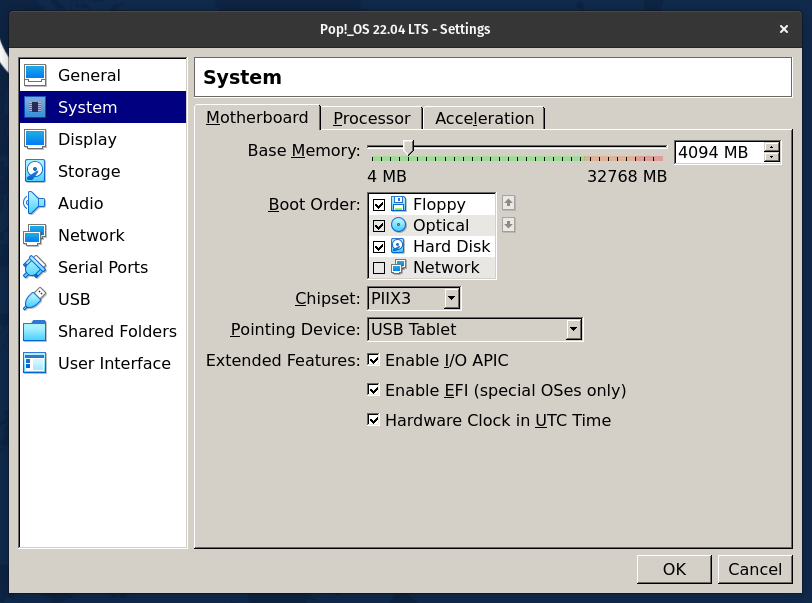Switch to the Processor tab
The height and width of the screenshot is (603, 812).
[x=371, y=118]
